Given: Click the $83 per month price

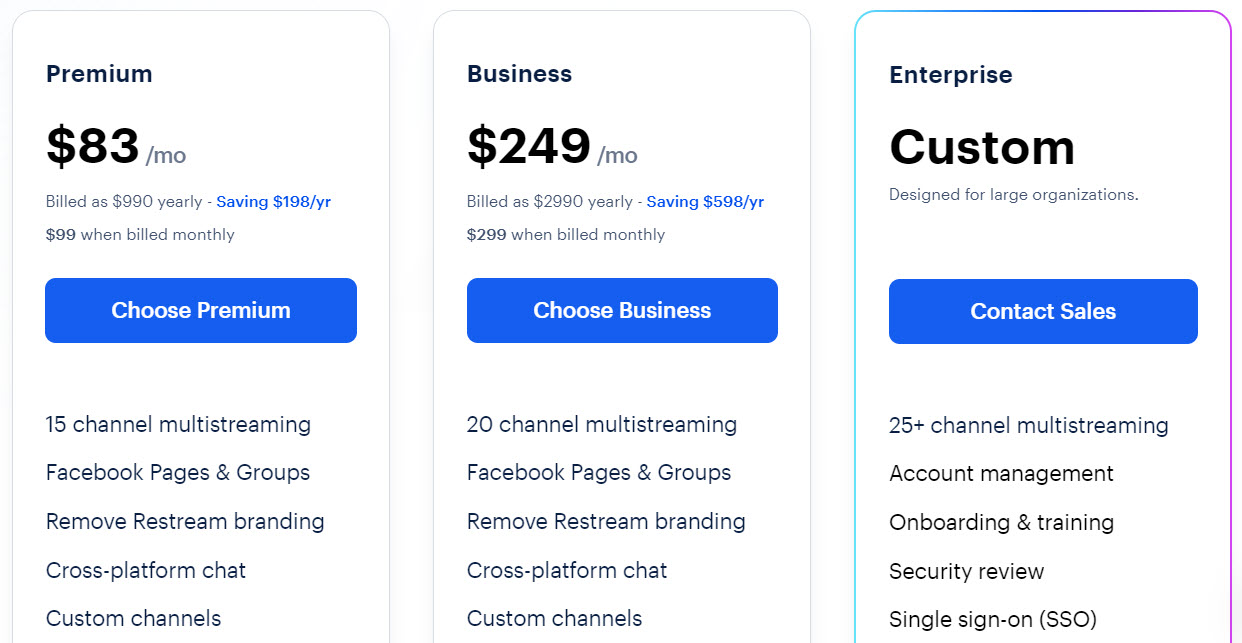Looking at the screenshot, I should click(116, 147).
